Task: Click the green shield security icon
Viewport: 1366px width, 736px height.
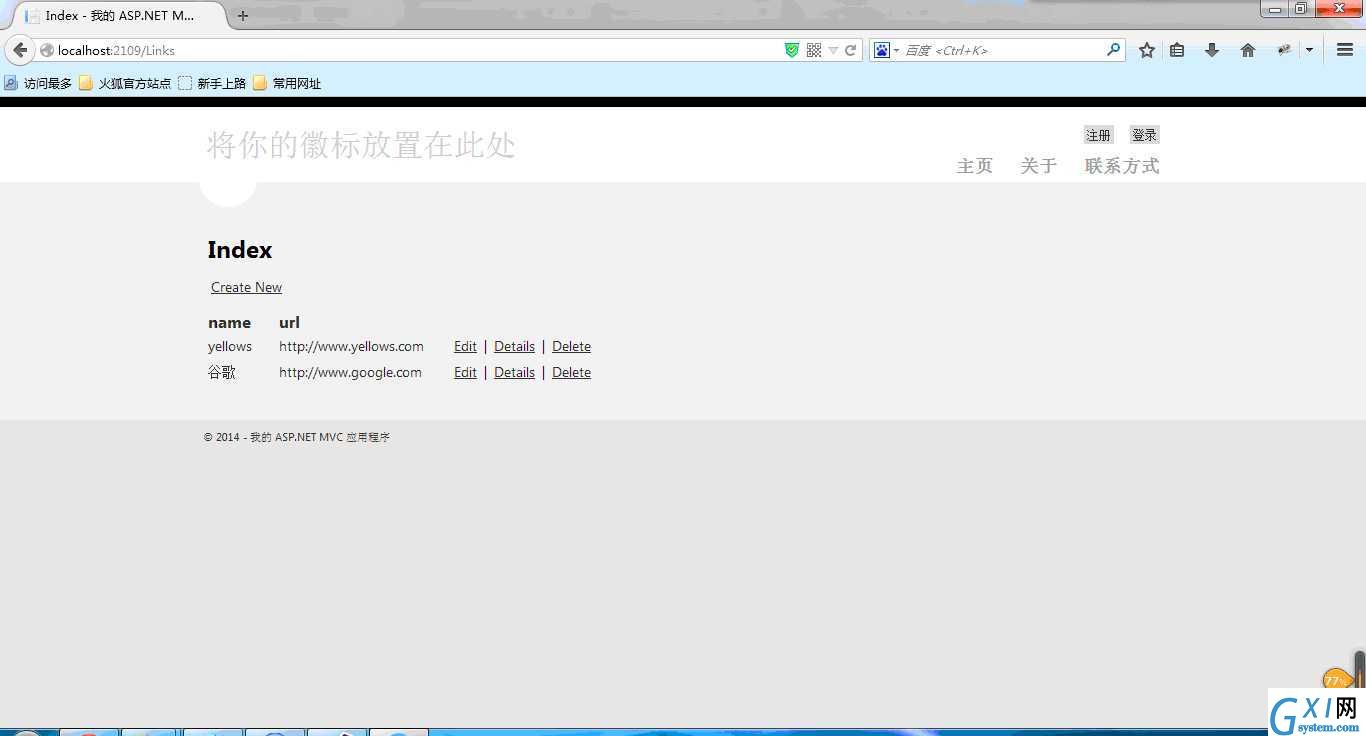Action: click(792, 50)
